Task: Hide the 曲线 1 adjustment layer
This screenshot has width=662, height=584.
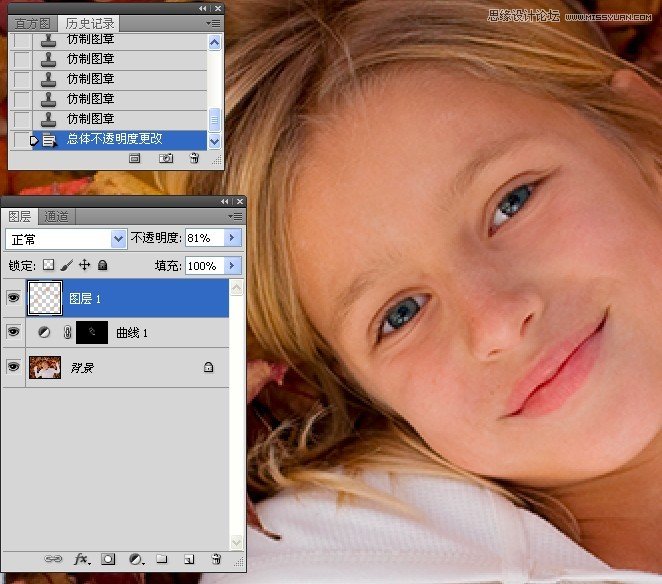Action: 14,333
